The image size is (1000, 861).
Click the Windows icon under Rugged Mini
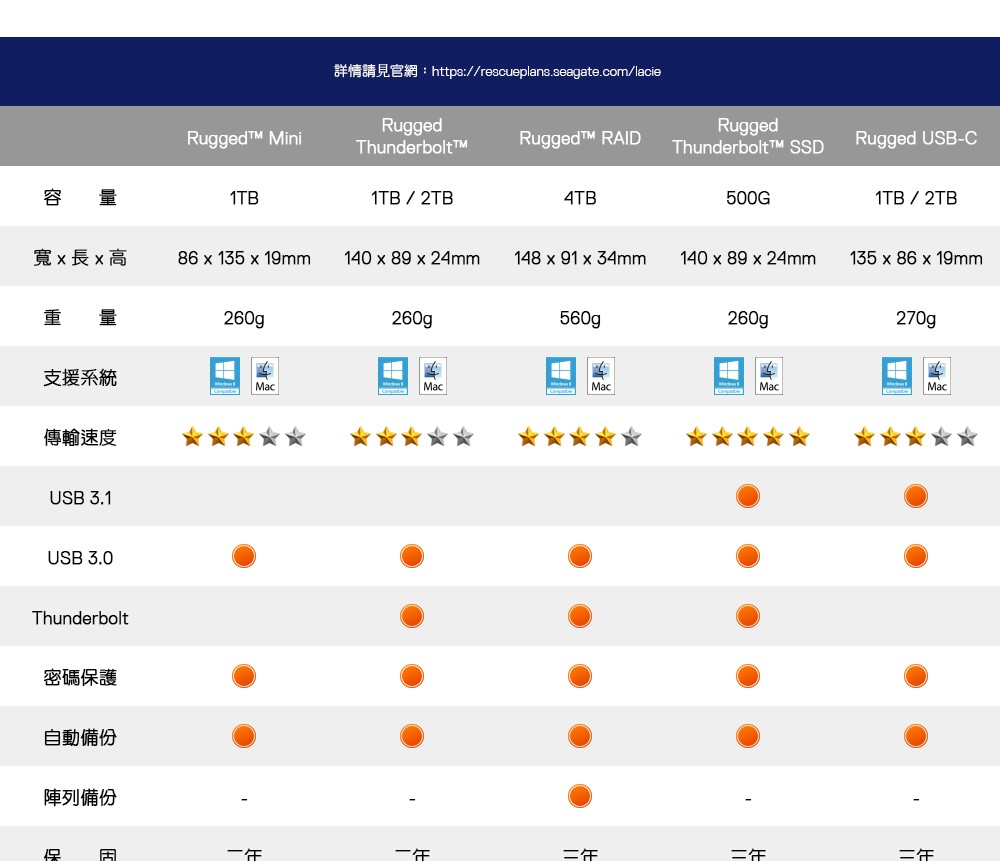pos(225,376)
